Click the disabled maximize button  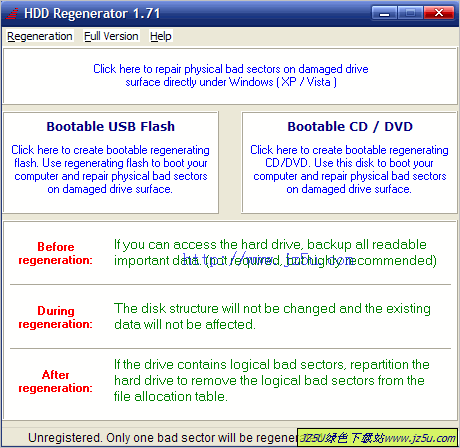410,13
